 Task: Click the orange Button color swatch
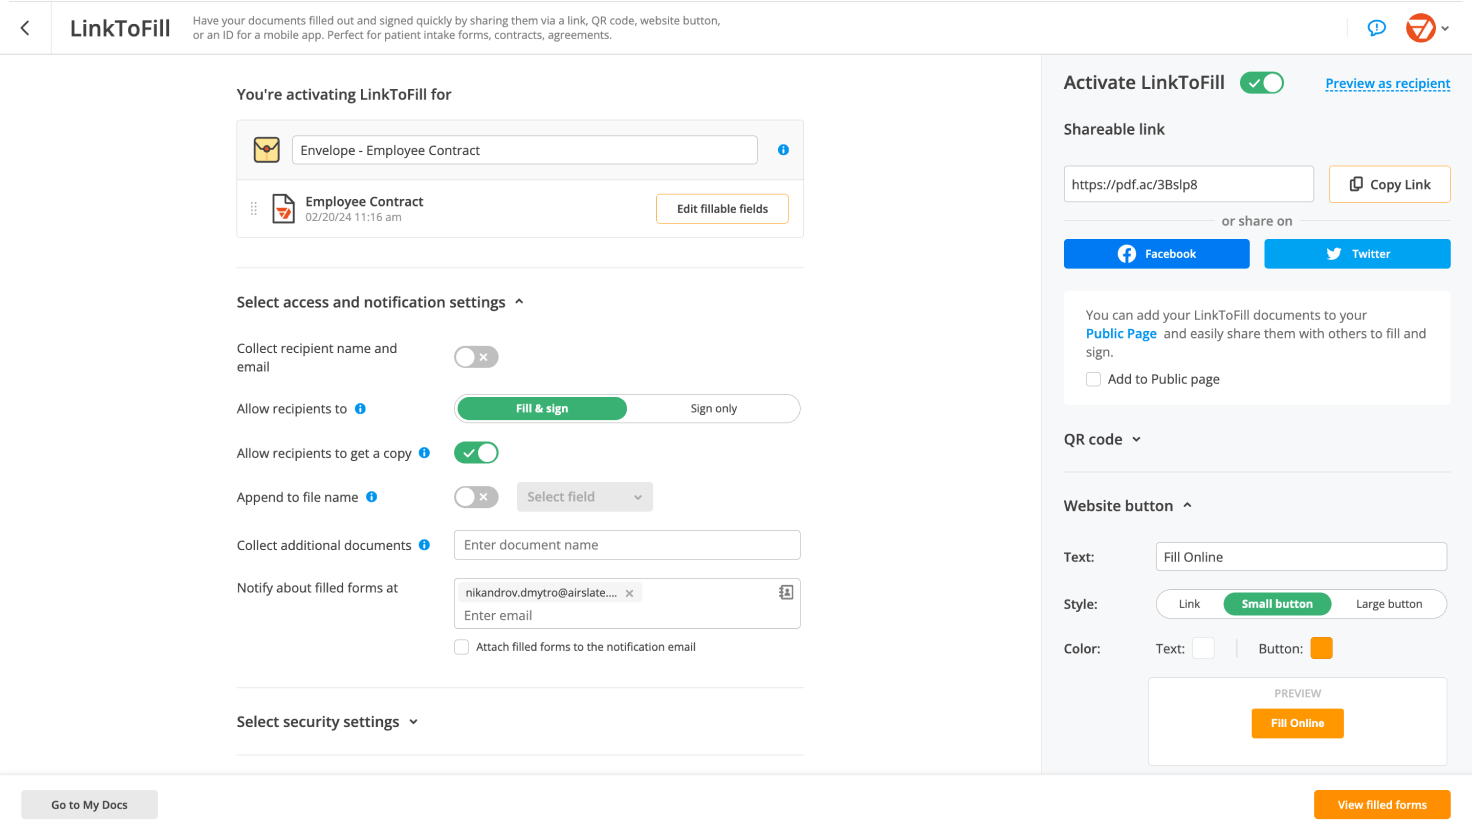[x=1321, y=648]
